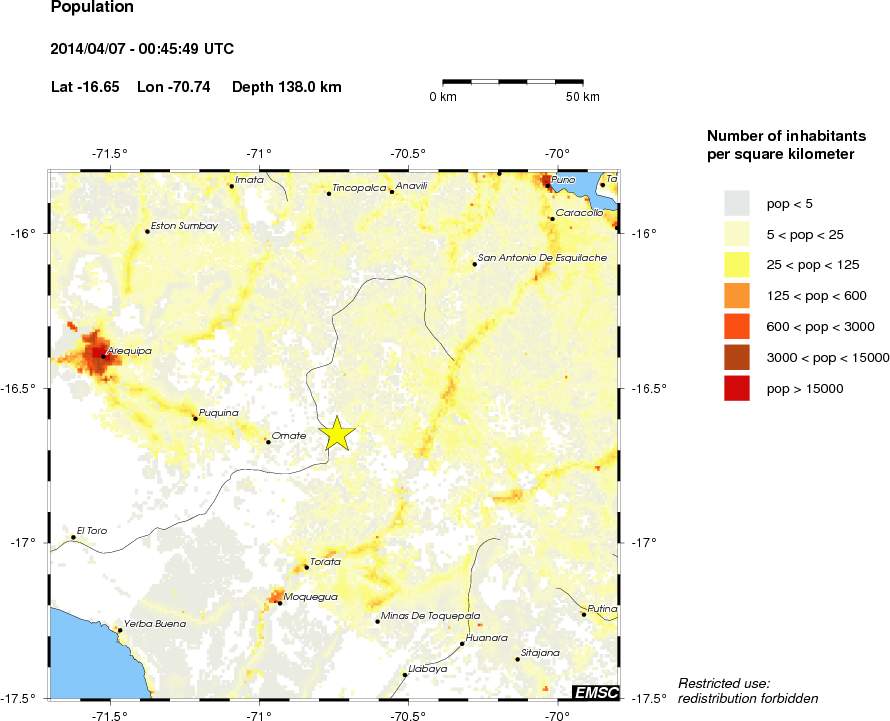Click the gray 'pop < 5' legend swatch
This screenshot has height=721, width=890.
click(737, 204)
